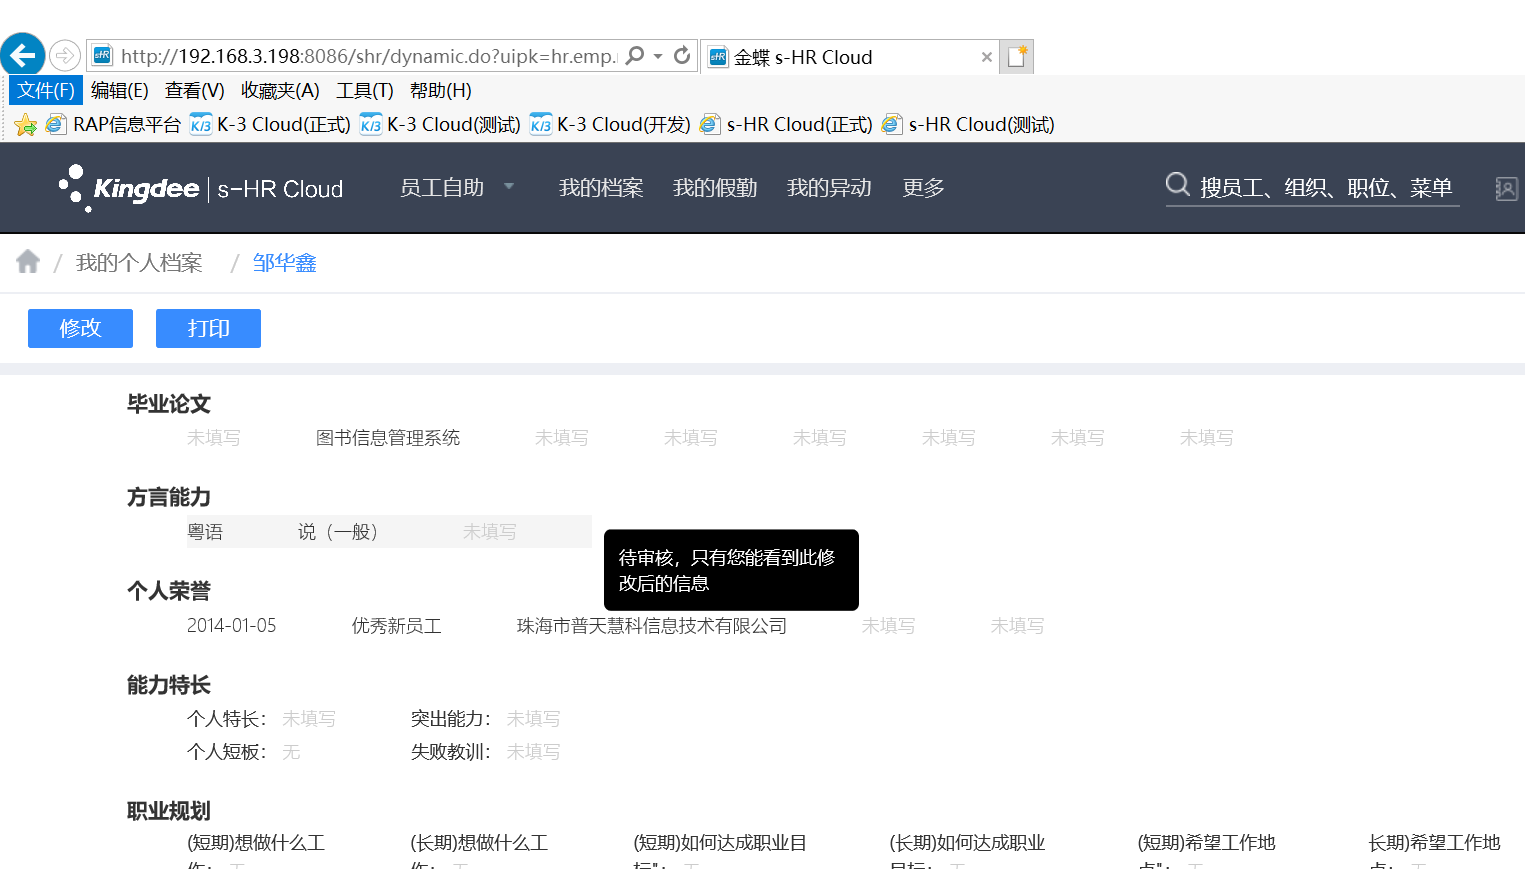
Task: Open a new browser tab
Action: [1016, 57]
